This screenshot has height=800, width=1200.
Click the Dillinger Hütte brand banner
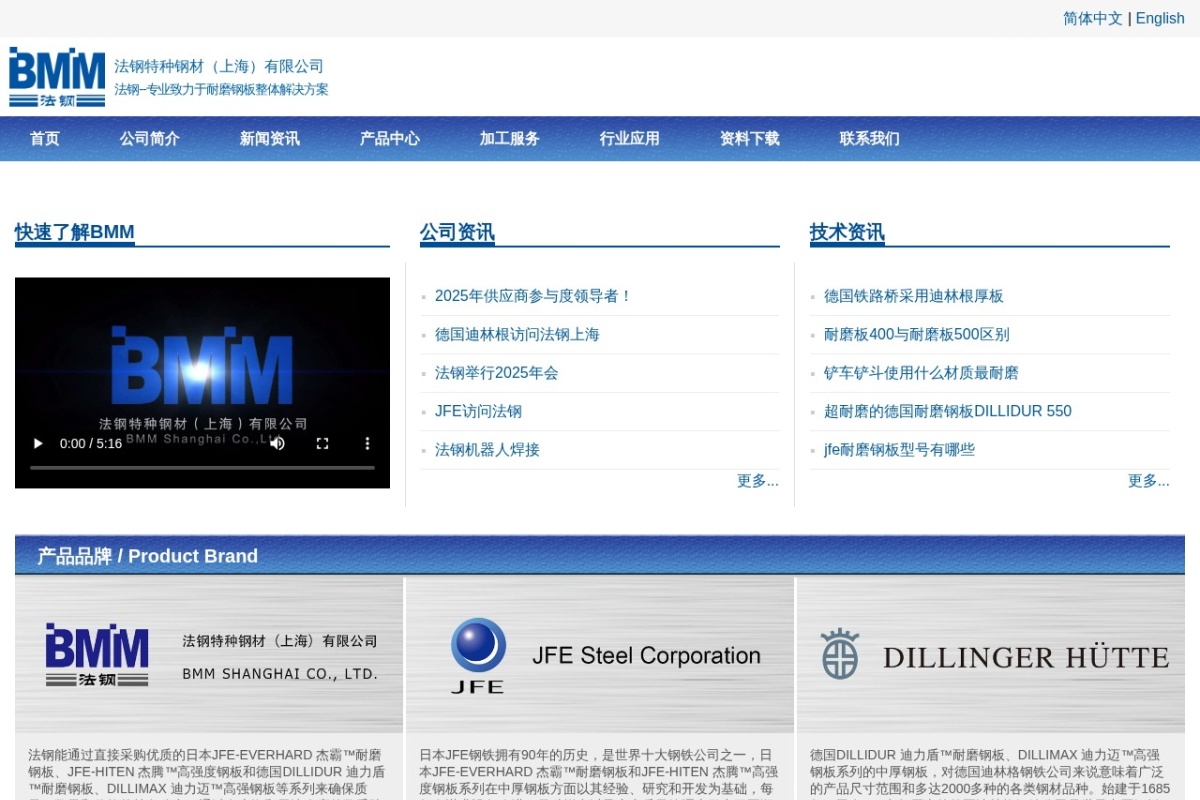pyautogui.click(x=991, y=655)
